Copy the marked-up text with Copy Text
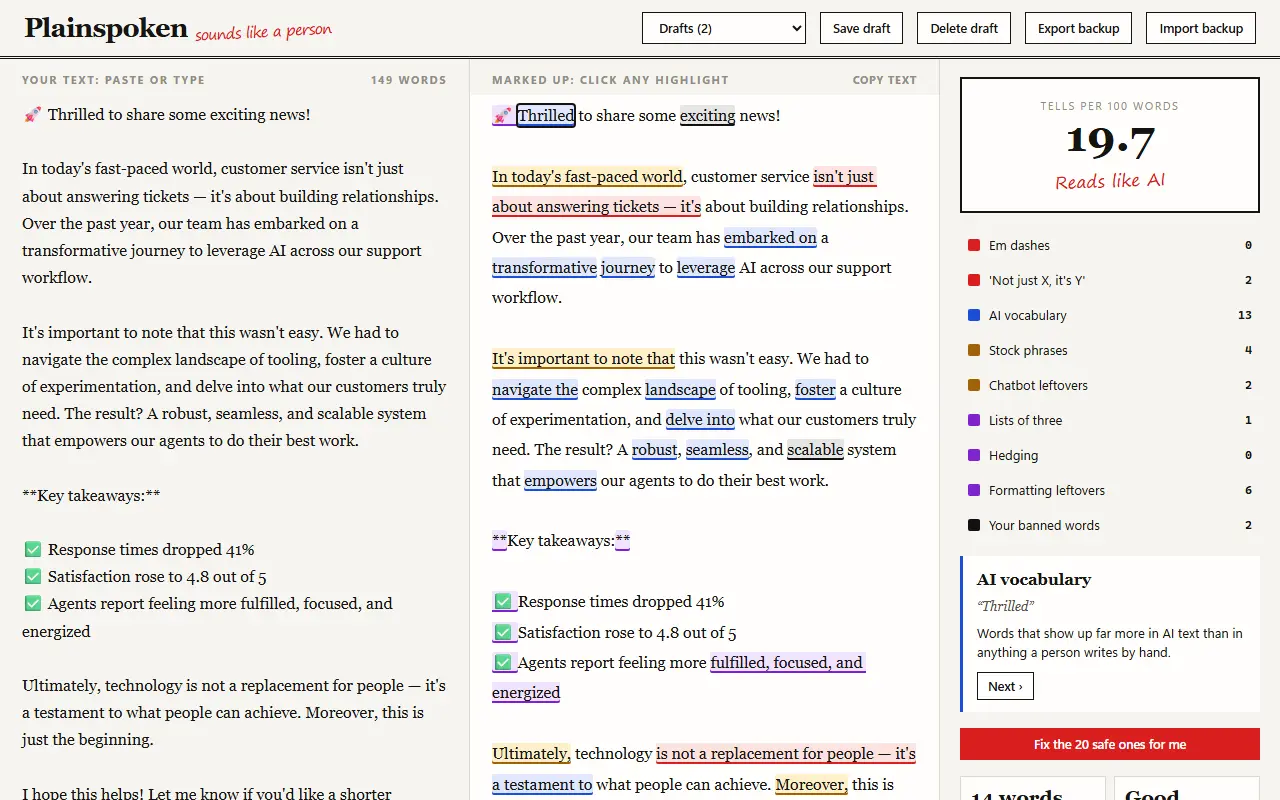This screenshot has height=800, width=1280. (884, 80)
